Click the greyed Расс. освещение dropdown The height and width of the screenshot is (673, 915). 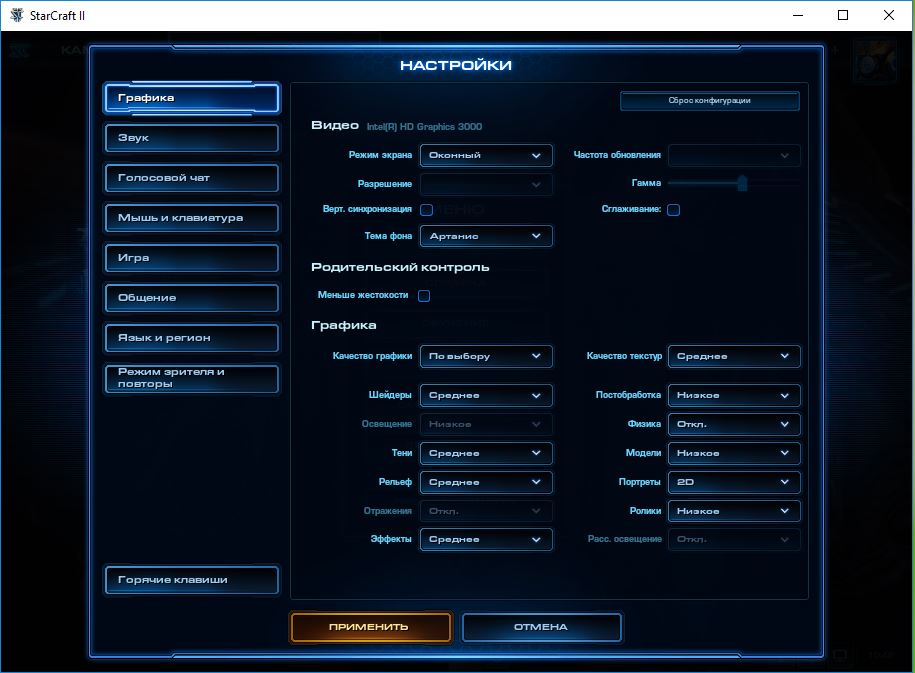tap(734, 539)
